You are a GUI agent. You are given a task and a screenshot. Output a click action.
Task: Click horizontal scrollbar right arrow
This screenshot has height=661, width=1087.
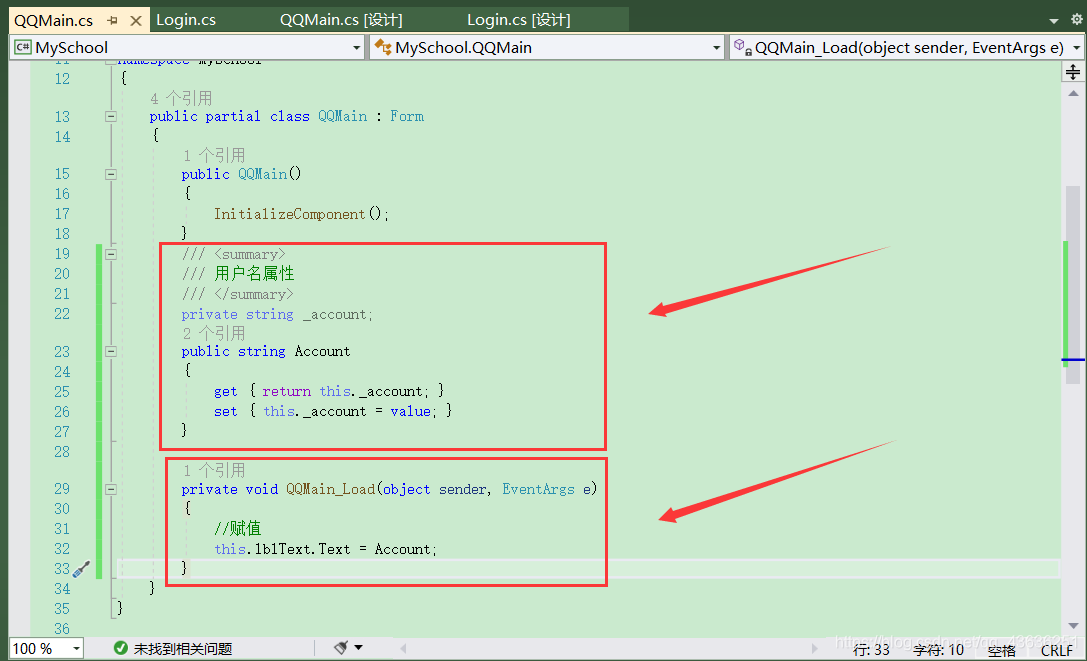click(x=815, y=649)
